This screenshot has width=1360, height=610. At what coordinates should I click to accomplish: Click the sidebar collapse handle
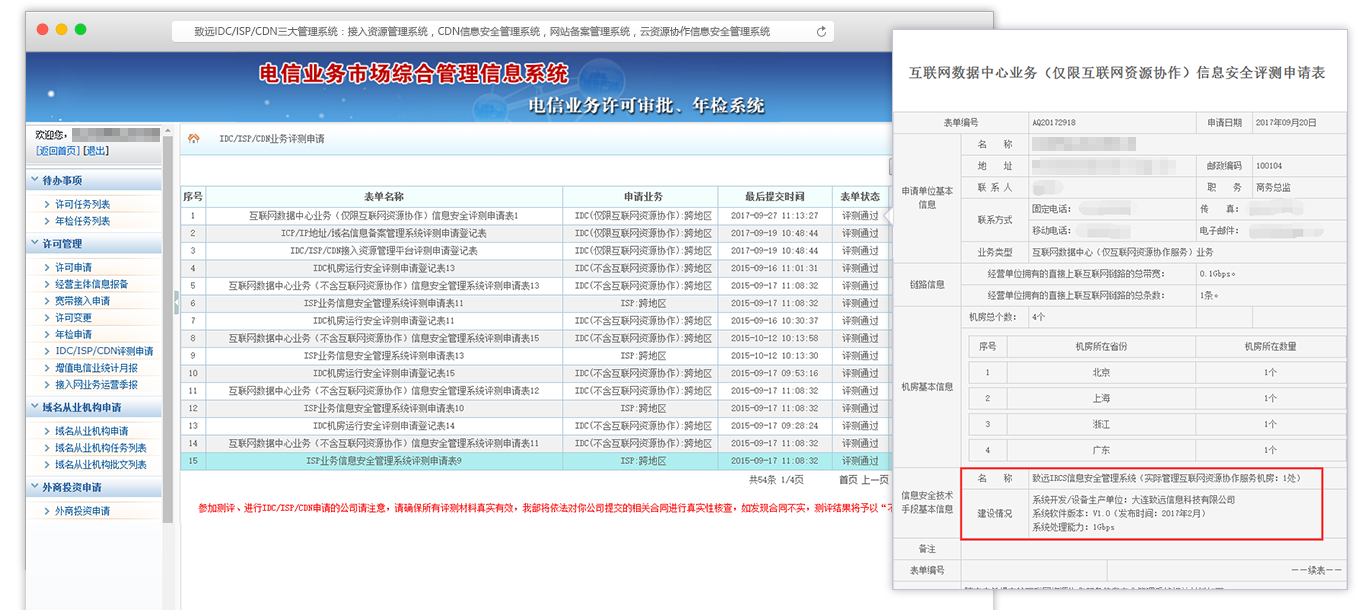coord(176,298)
